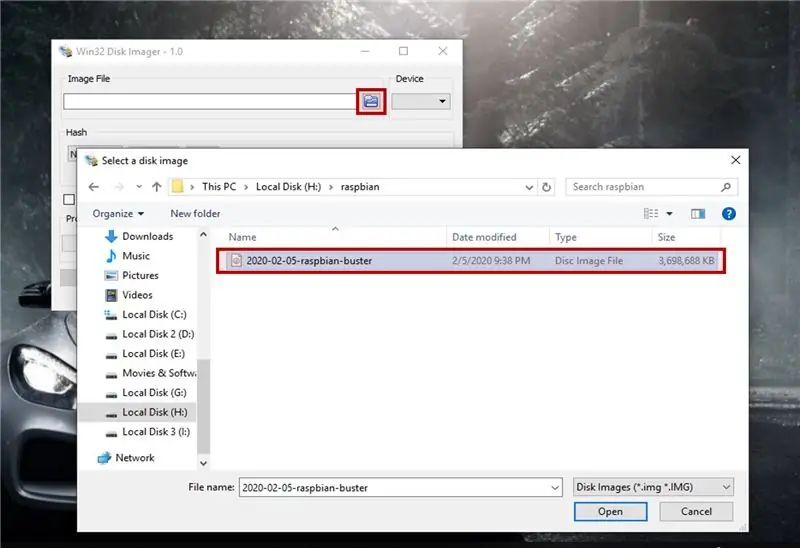Close the Select a disk image dialog
The image size is (800, 548).
tap(735, 160)
